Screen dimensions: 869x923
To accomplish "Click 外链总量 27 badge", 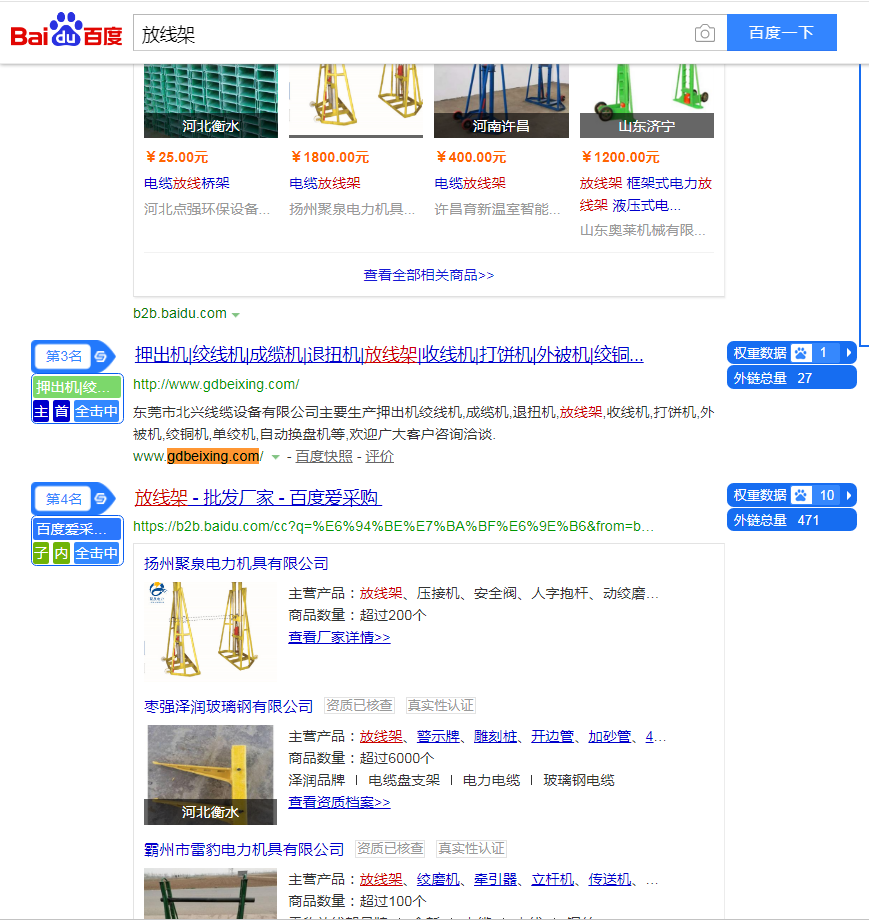I will tap(791, 378).
